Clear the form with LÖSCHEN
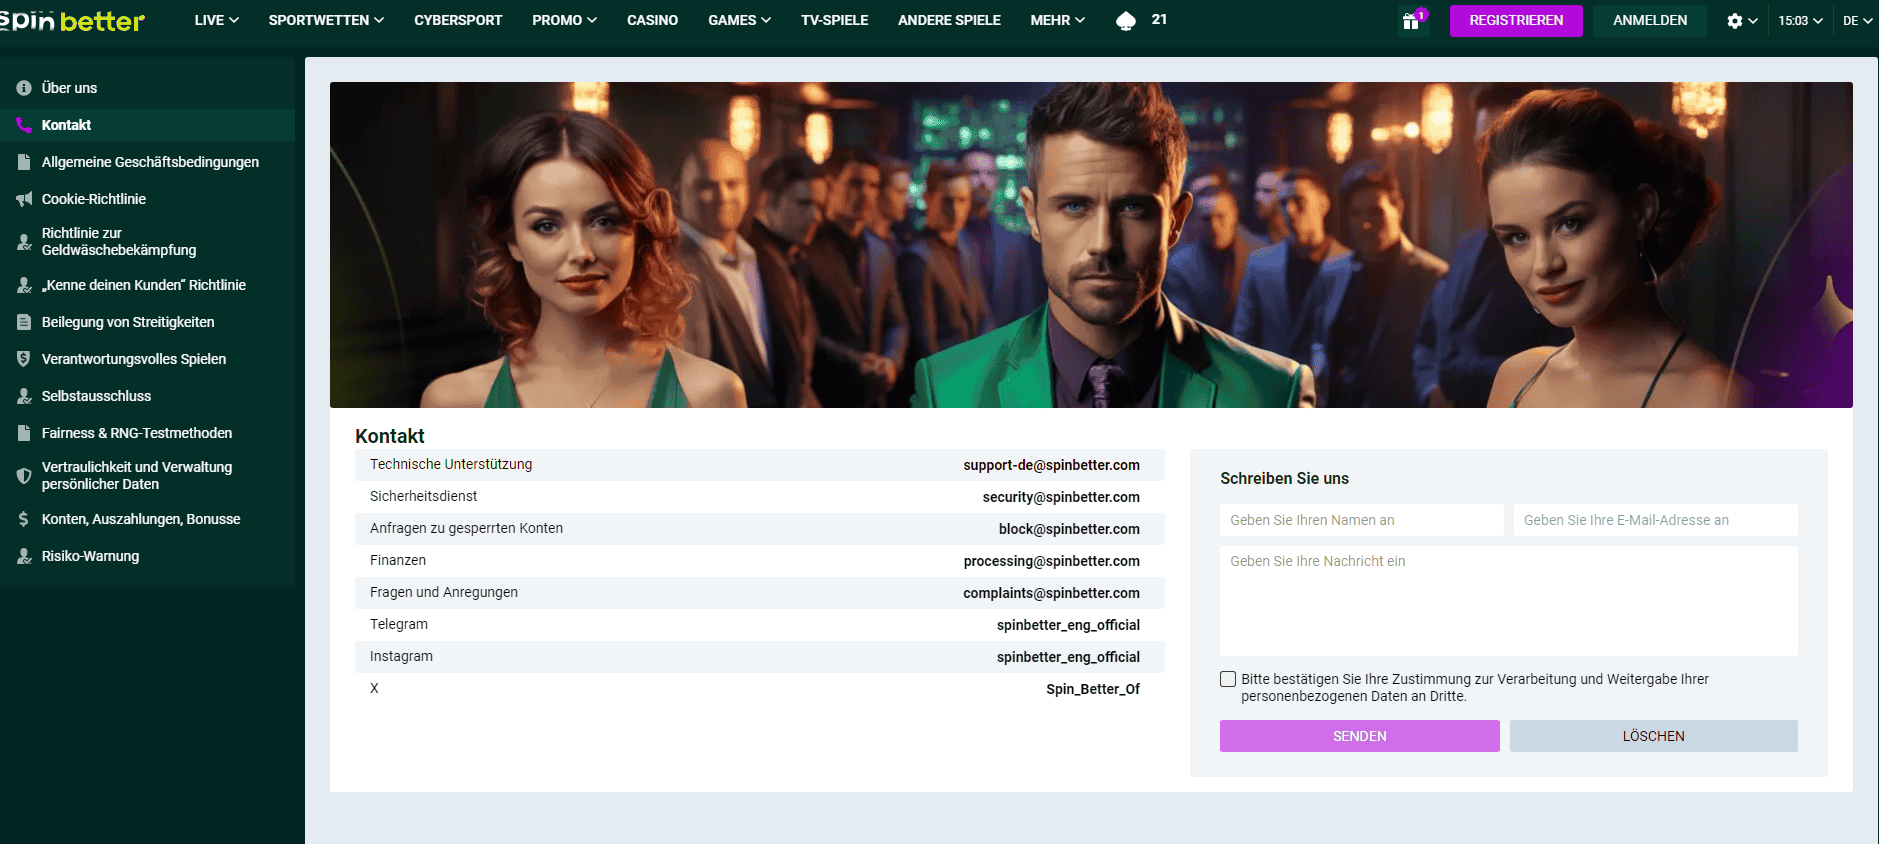1879x844 pixels. (1654, 736)
